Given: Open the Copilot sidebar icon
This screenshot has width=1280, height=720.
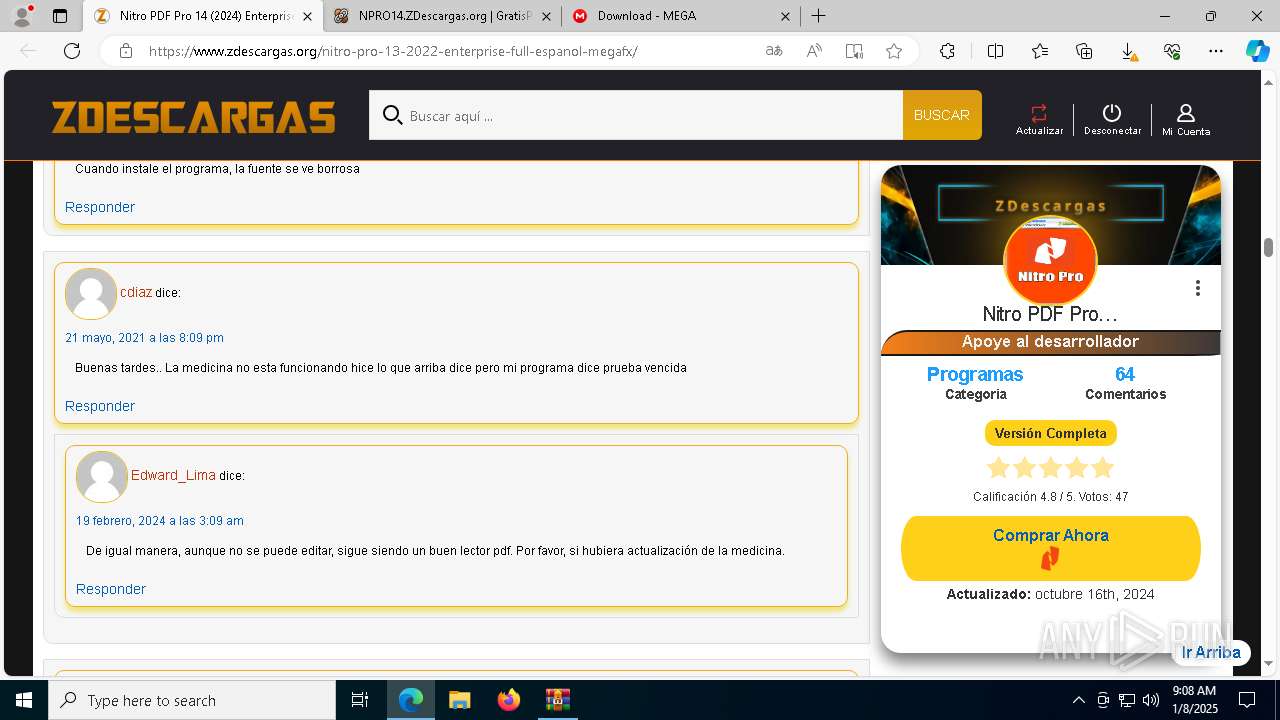Looking at the screenshot, I should (x=1257, y=51).
